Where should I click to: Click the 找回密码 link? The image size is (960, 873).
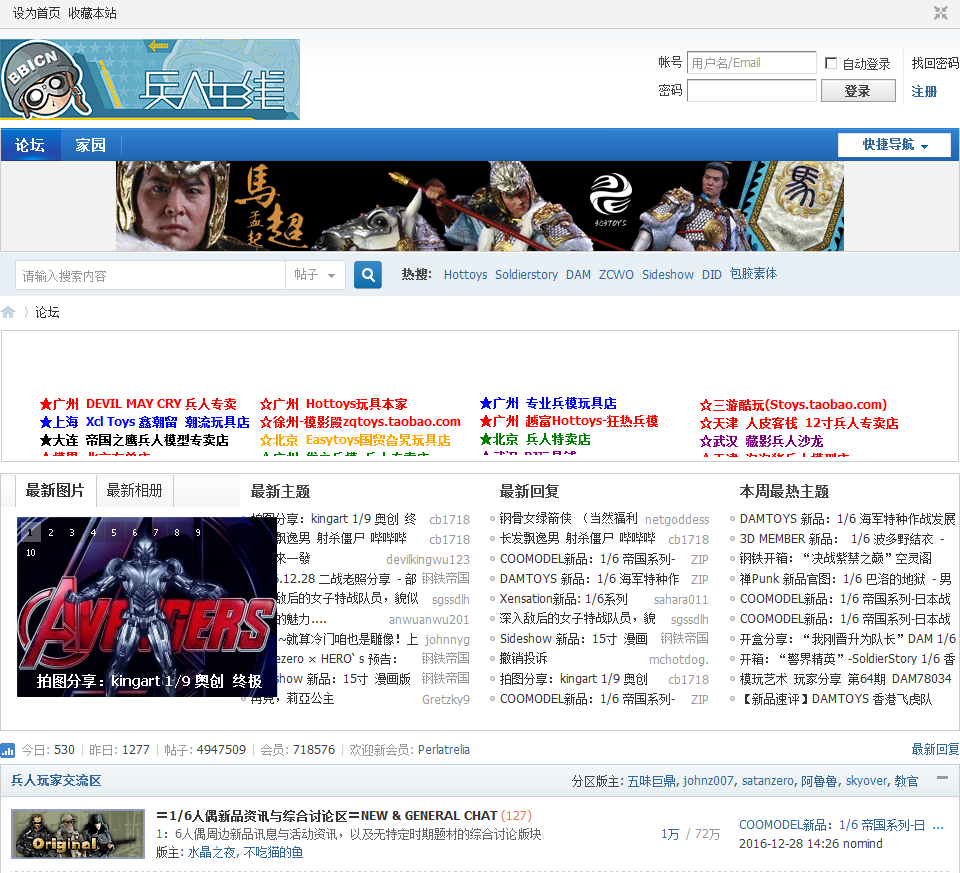935,63
